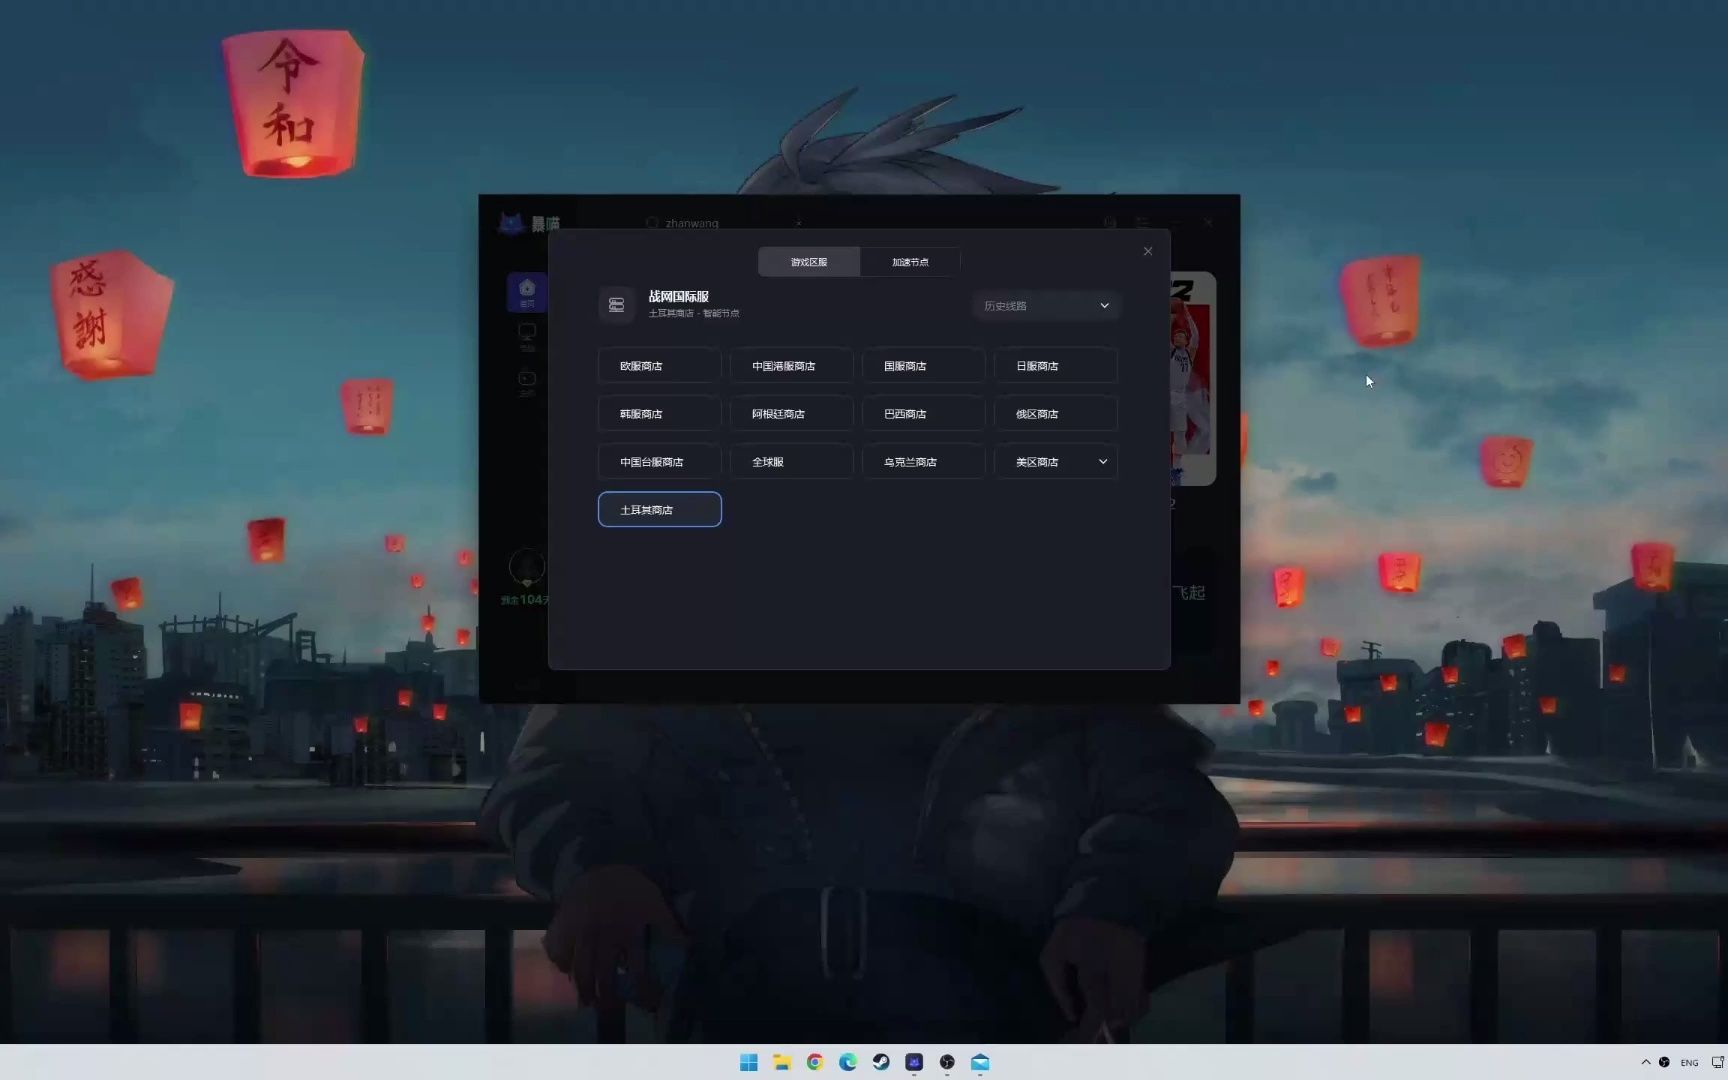This screenshot has height=1080, width=1728.
Task: Open OBS Studio from the taskbar
Action: click(x=947, y=1062)
